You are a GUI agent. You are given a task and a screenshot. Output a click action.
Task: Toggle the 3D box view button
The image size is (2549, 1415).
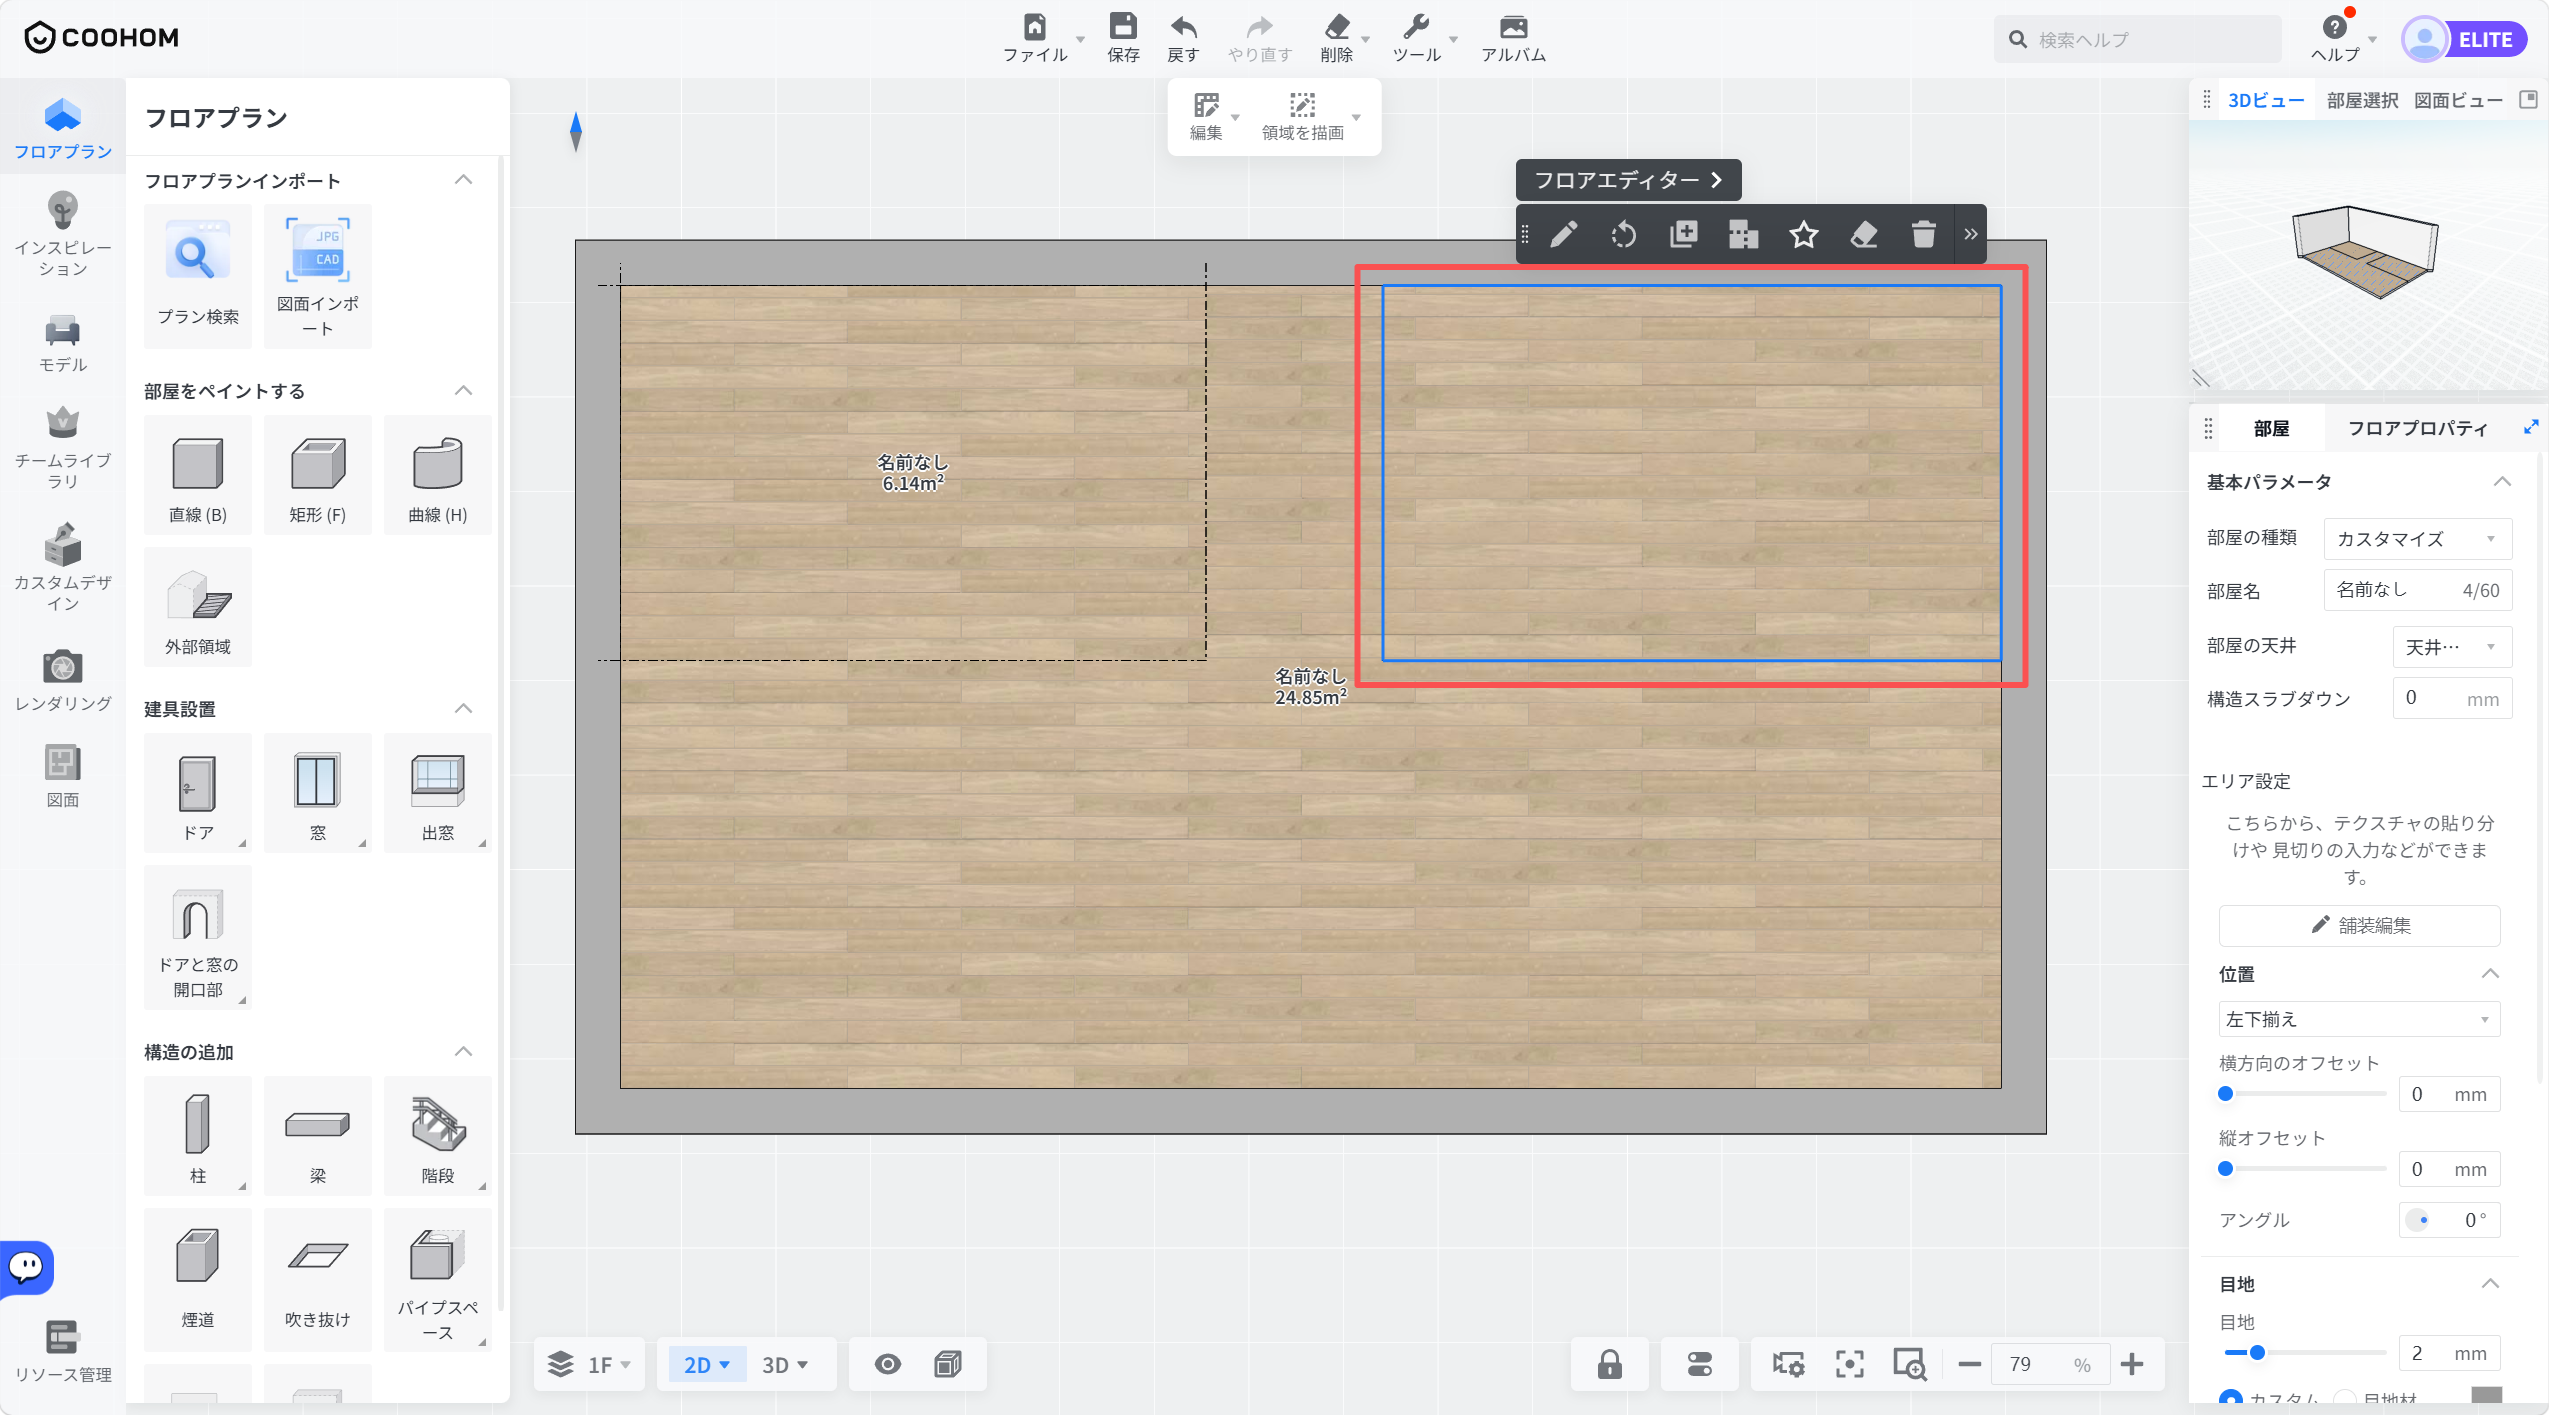[x=948, y=1365]
